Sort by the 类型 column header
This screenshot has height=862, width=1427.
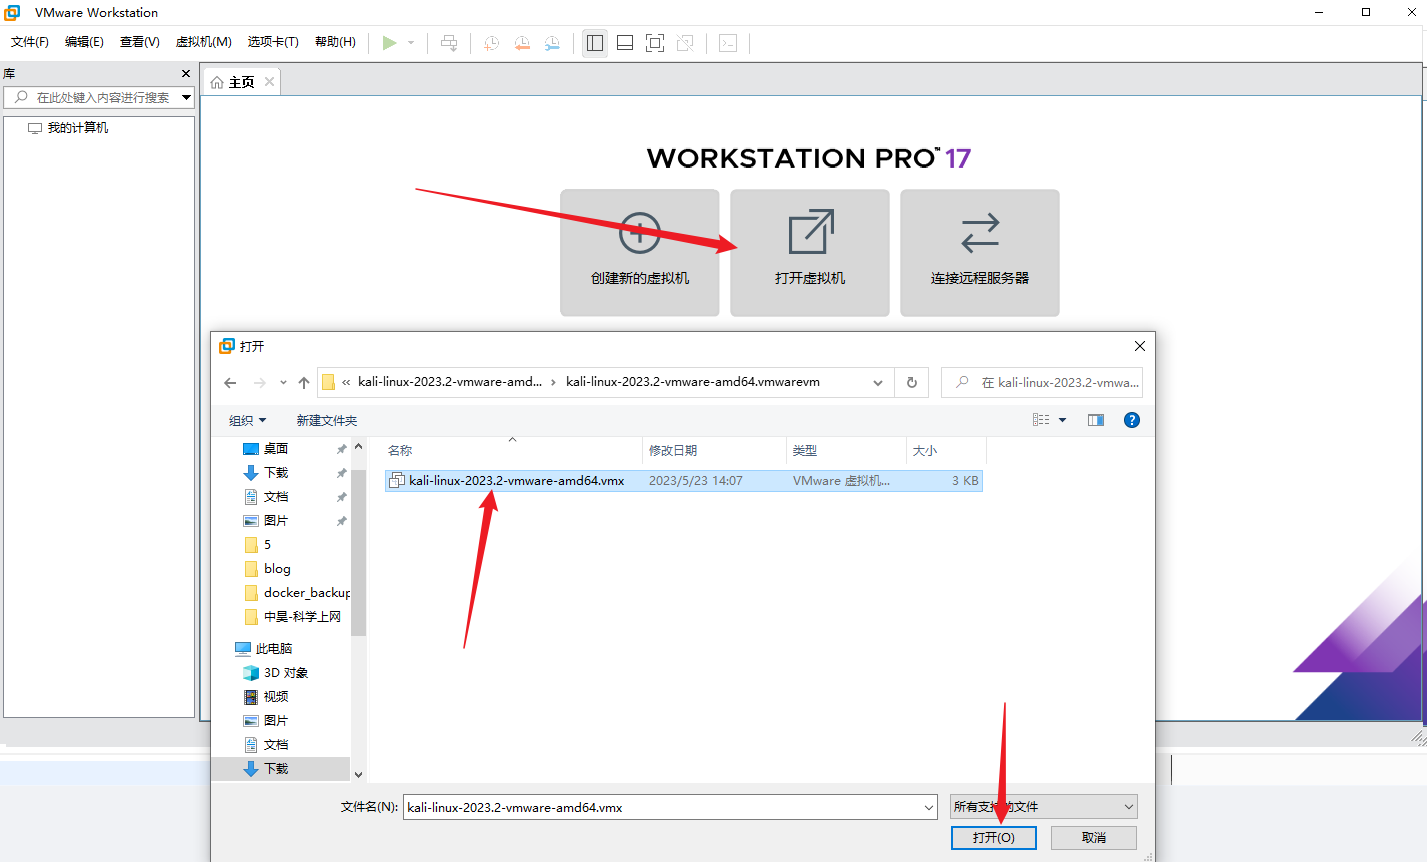(x=846, y=451)
